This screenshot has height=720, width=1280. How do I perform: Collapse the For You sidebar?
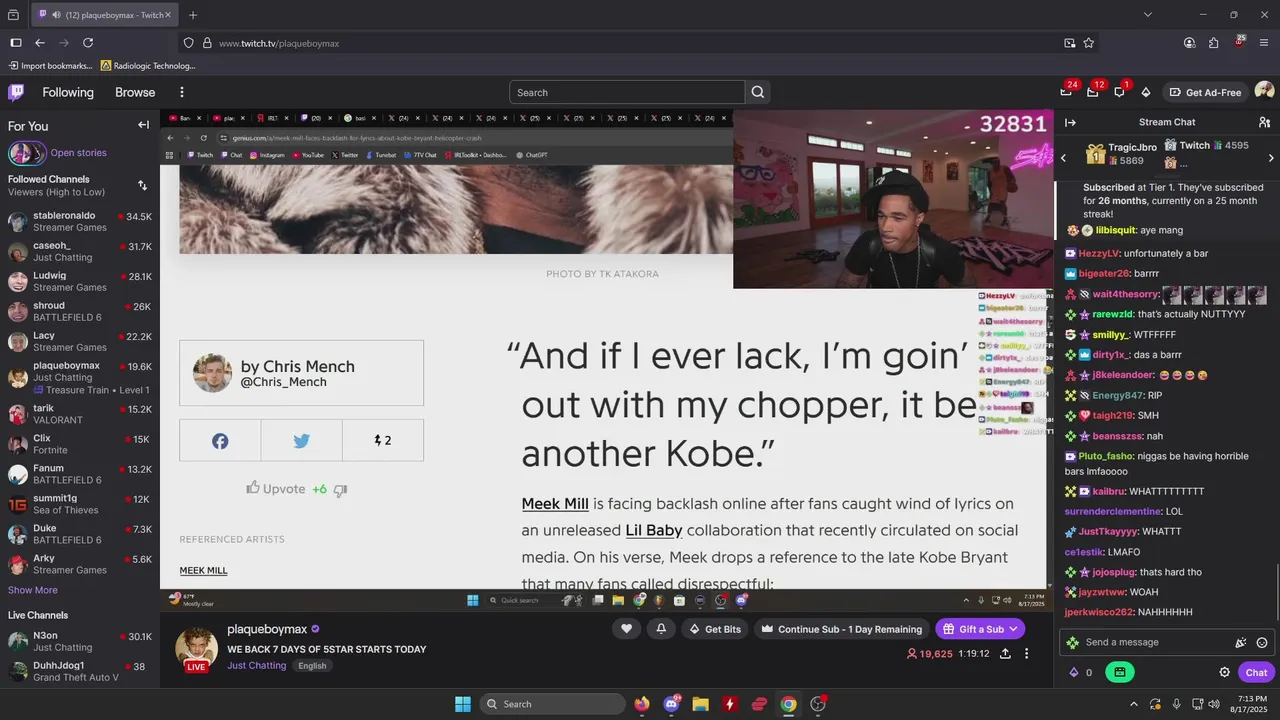point(143,125)
